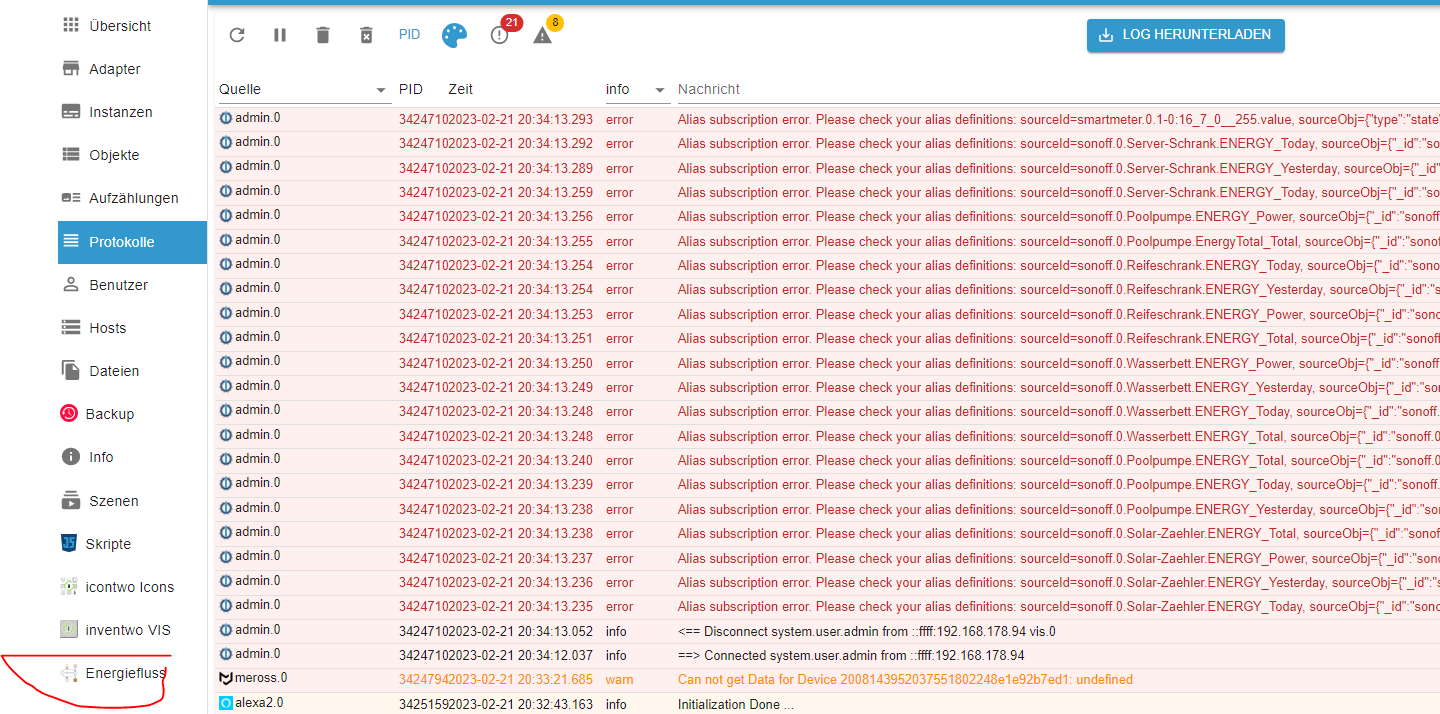
Task: Open Objekte in the sidebar
Action: pyautogui.click(x=132, y=155)
